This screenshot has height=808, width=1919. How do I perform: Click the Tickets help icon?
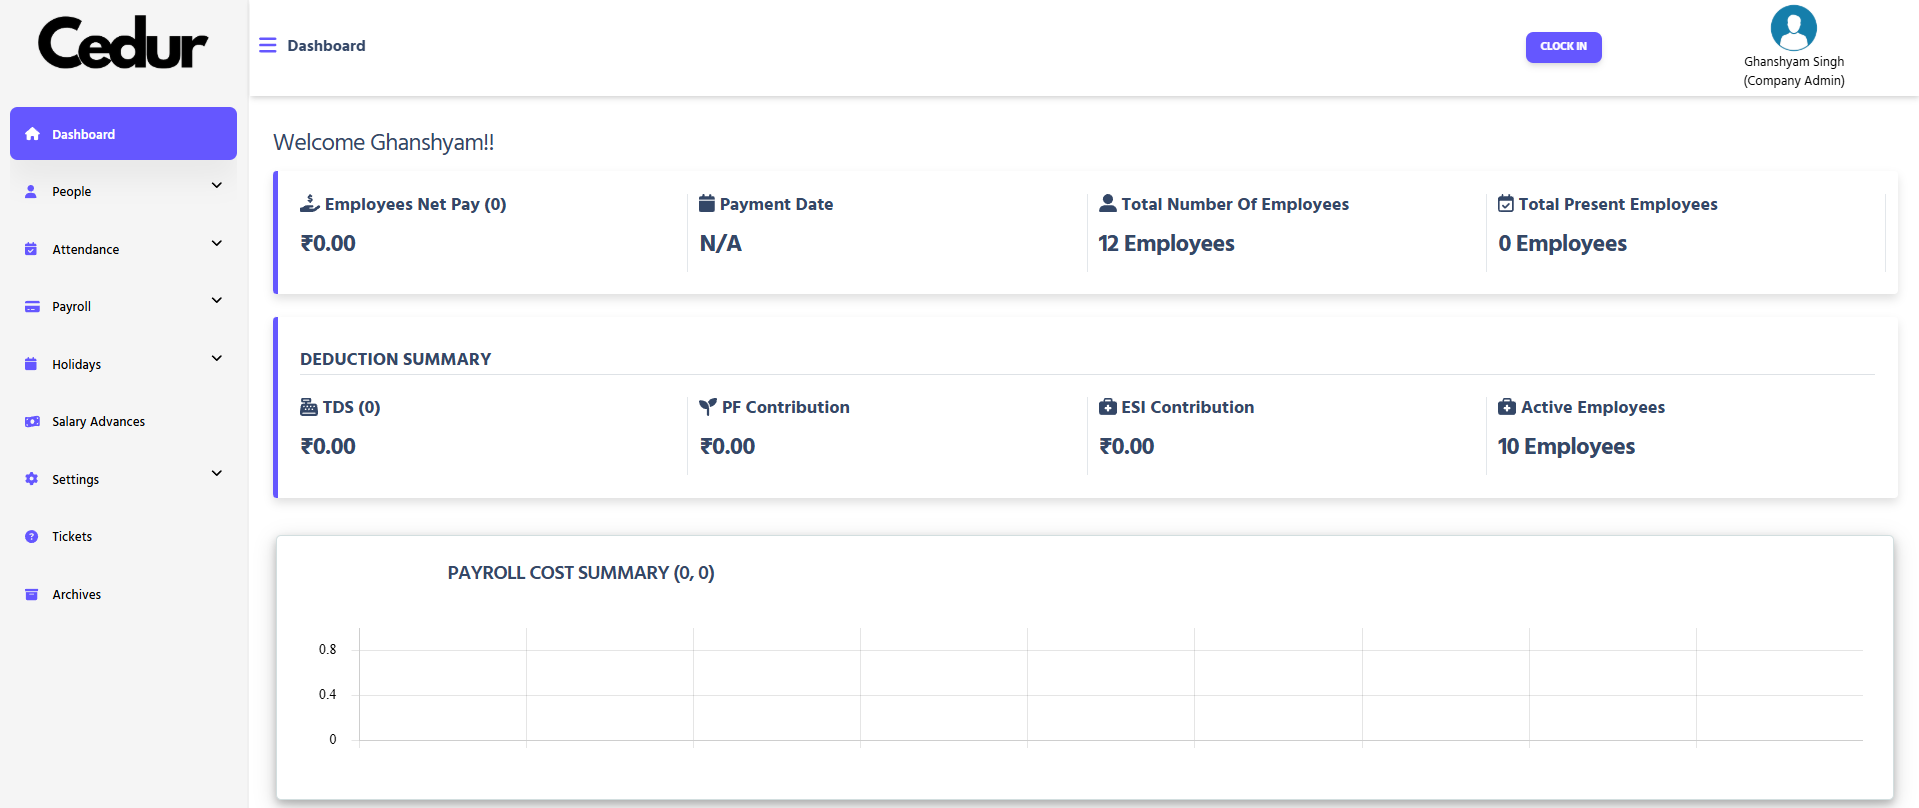tap(31, 536)
